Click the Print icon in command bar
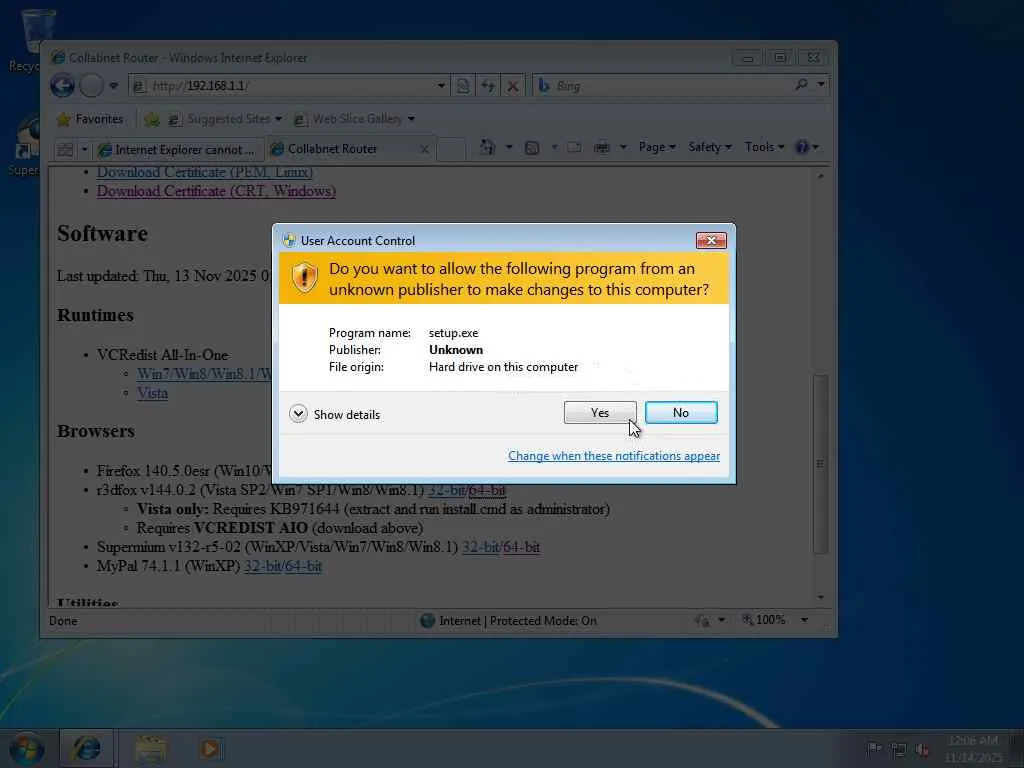 click(x=601, y=148)
